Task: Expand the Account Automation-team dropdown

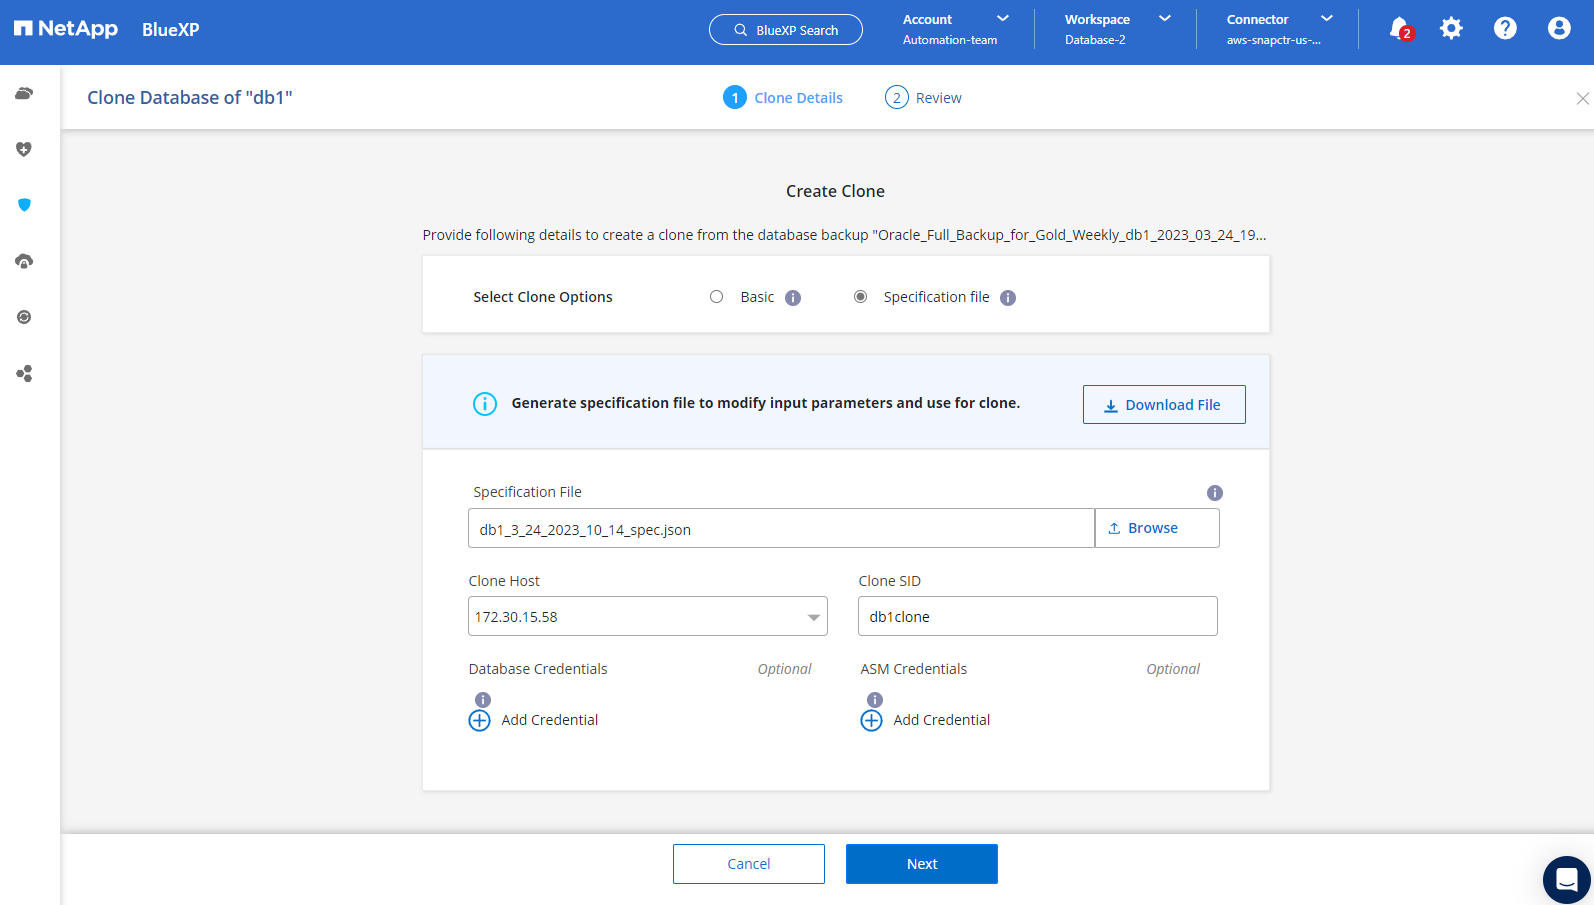Action: (956, 29)
